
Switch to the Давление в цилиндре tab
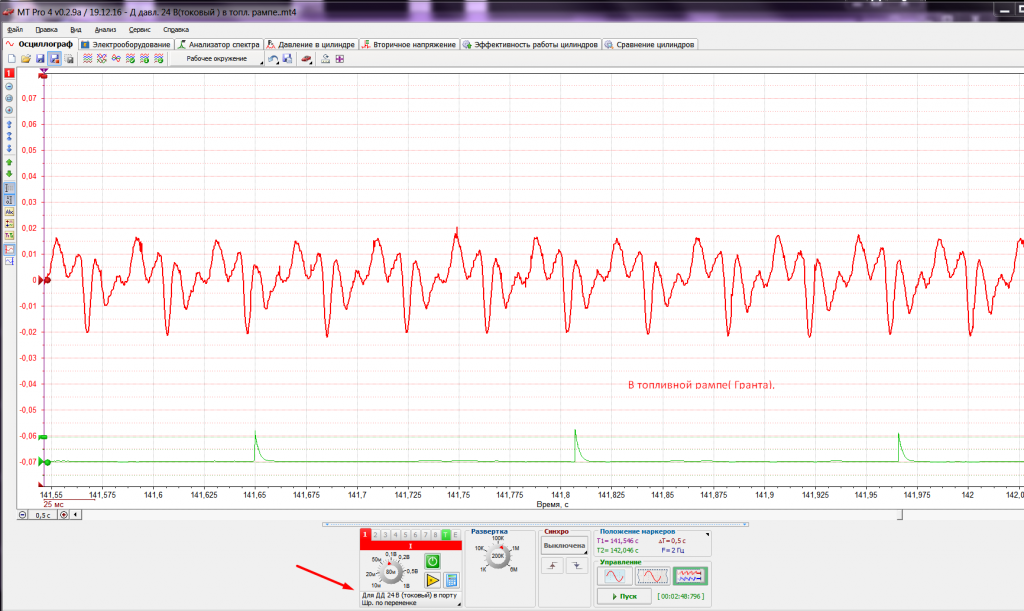(x=311, y=44)
